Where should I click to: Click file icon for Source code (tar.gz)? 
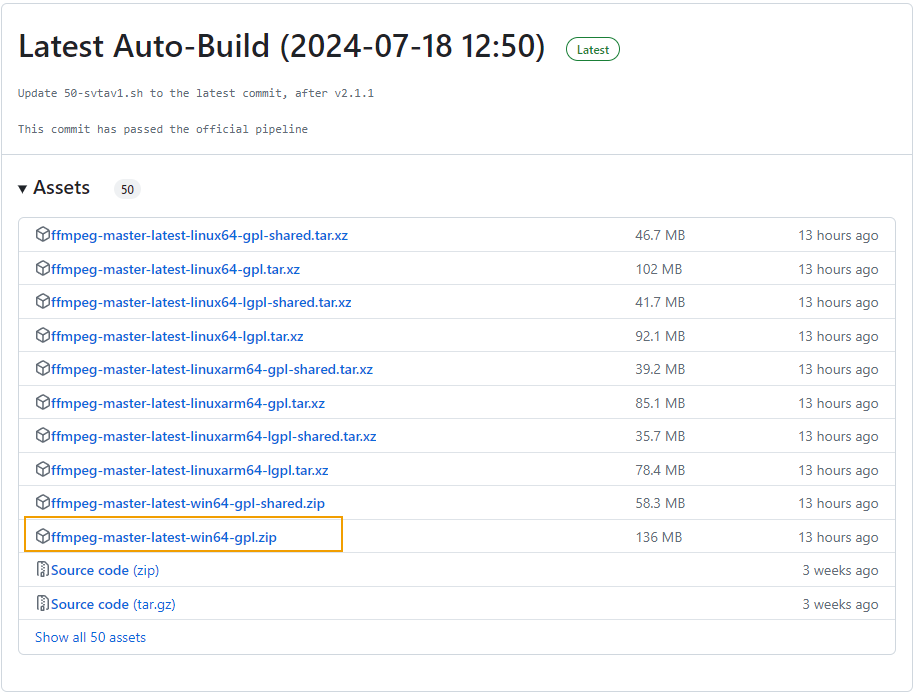[43, 604]
